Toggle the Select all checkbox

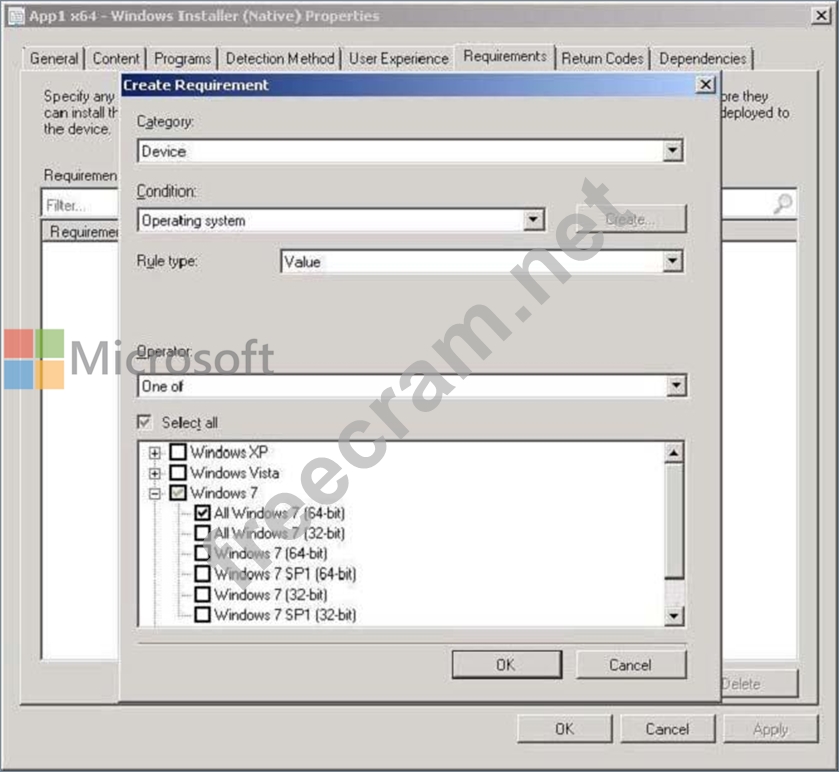(x=144, y=422)
